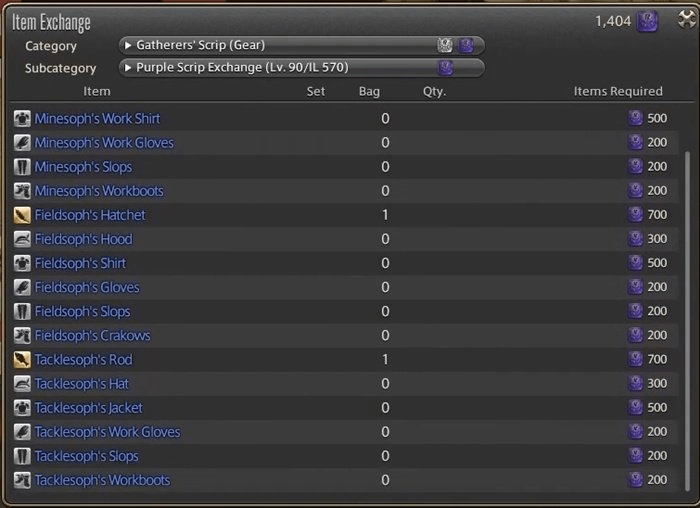Click the arrow beside Gatherers' Scrip (Gear)
Image resolution: width=700 pixels, height=508 pixels.
click(128, 45)
